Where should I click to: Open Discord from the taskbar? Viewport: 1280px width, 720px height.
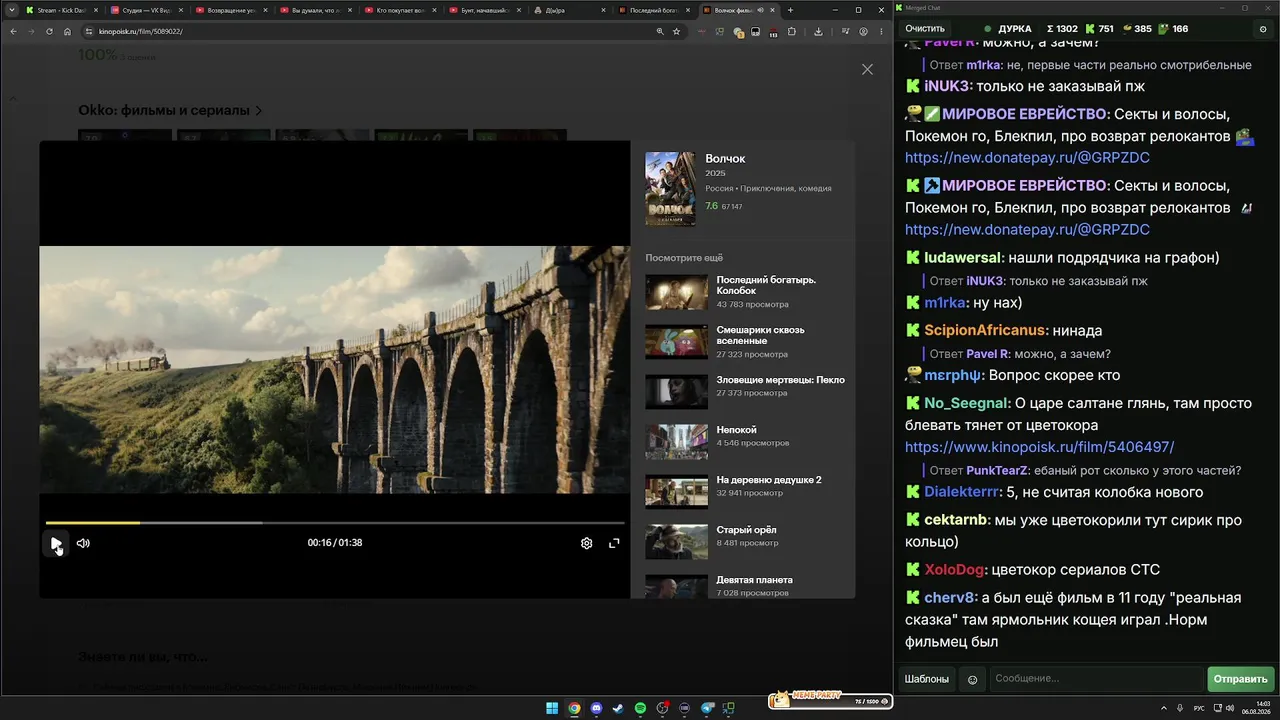pos(597,708)
